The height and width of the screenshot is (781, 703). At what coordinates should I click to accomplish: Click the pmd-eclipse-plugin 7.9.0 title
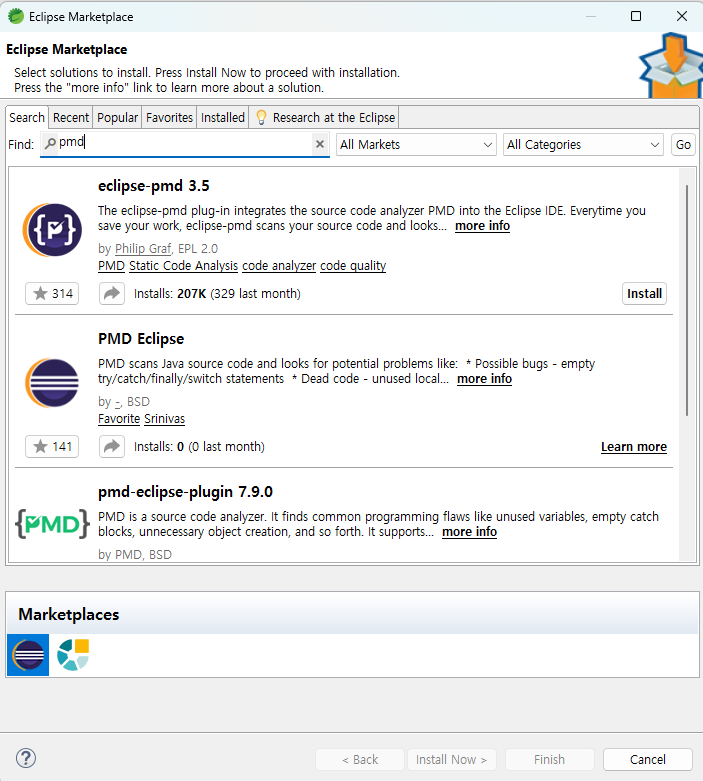pyautogui.click(x=185, y=492)
